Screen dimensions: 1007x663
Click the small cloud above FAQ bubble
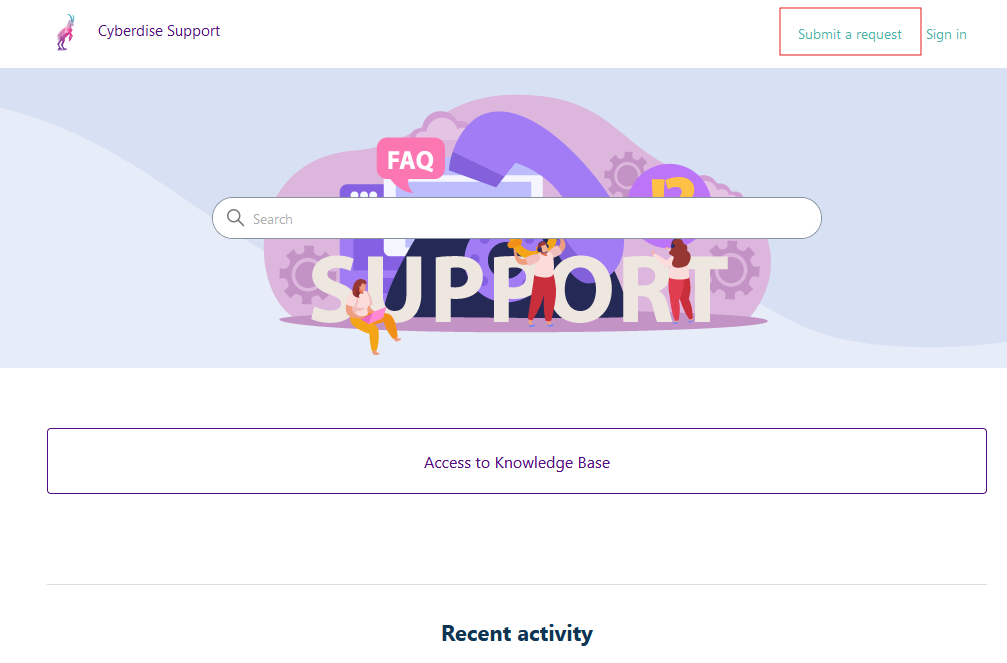point(442,125)
